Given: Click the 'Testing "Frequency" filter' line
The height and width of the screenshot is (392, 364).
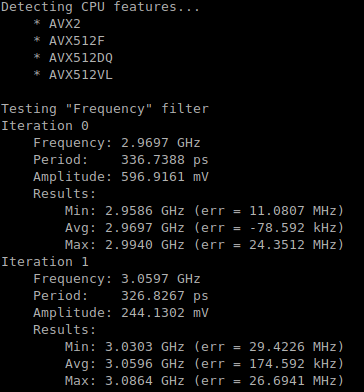Looking at the screenshot, I should (105, 109).
